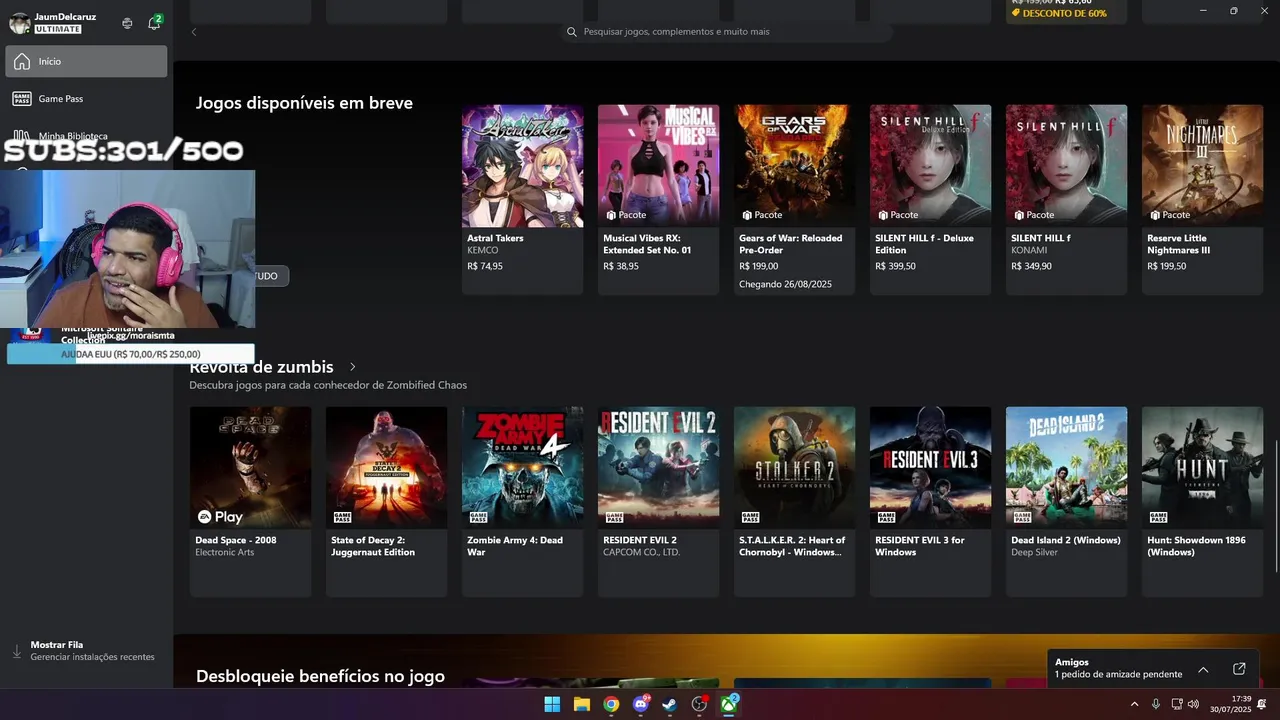1280x720 pixels.
Task: Click the Dead Space - 2008 title text
Action: point(236,540)
